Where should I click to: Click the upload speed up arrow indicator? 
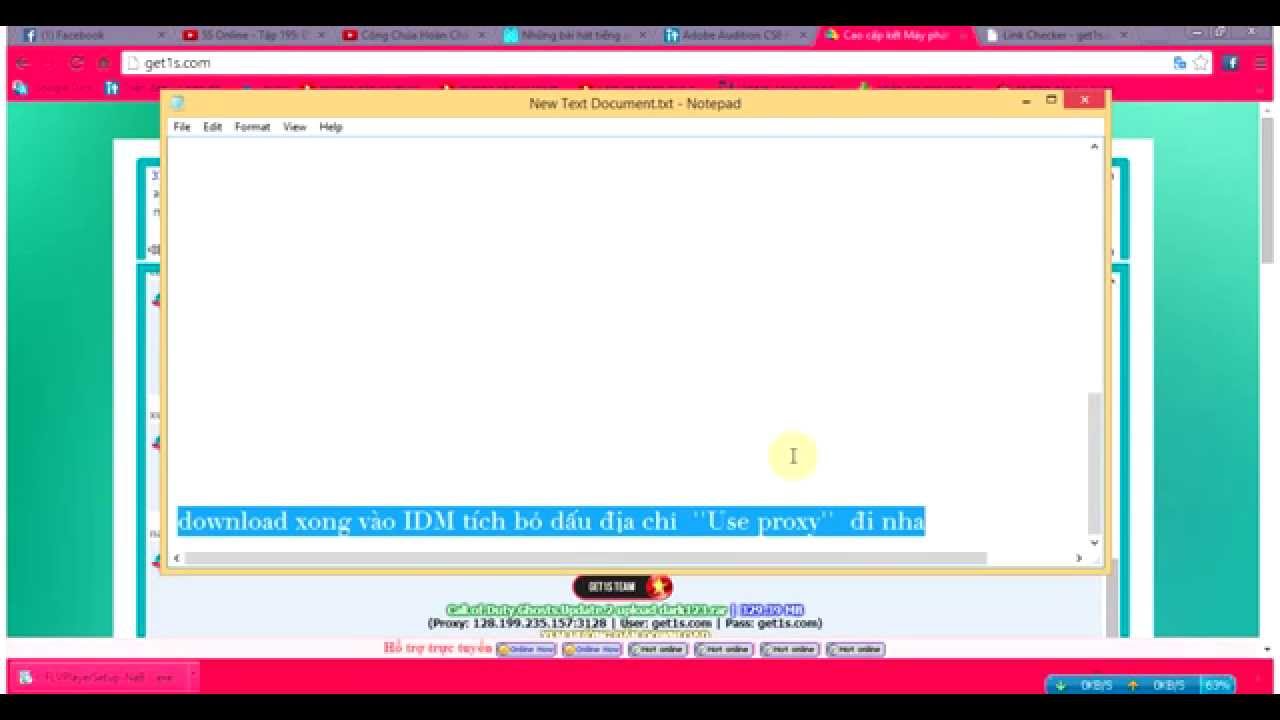pyautogui.click(x=1133, y=685)
